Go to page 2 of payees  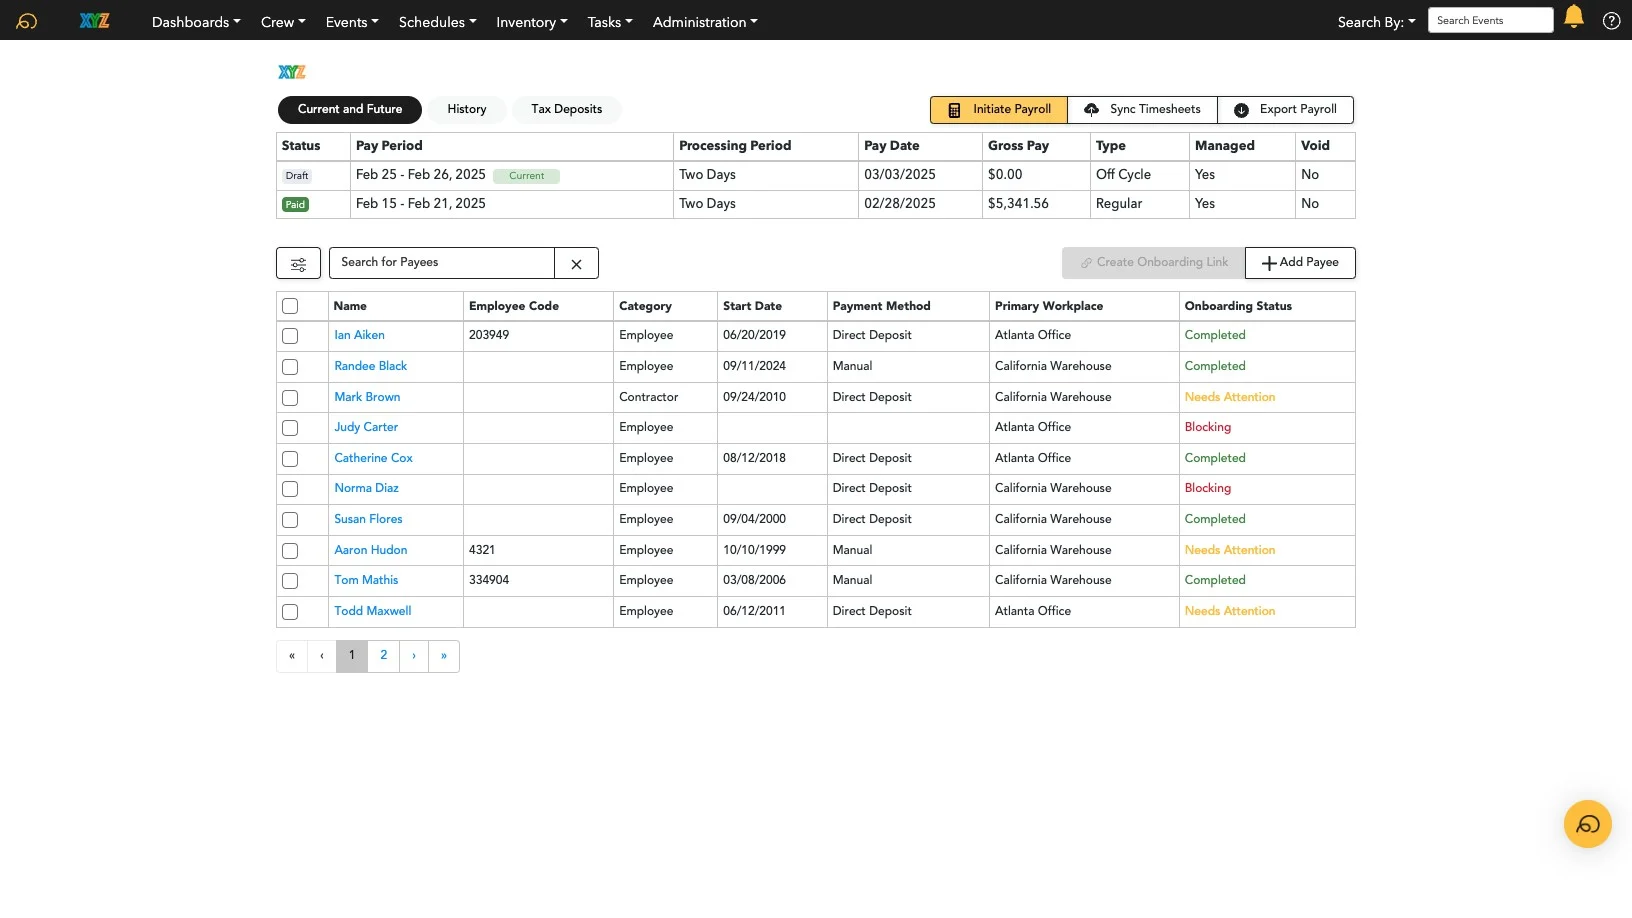coord(383,656)
